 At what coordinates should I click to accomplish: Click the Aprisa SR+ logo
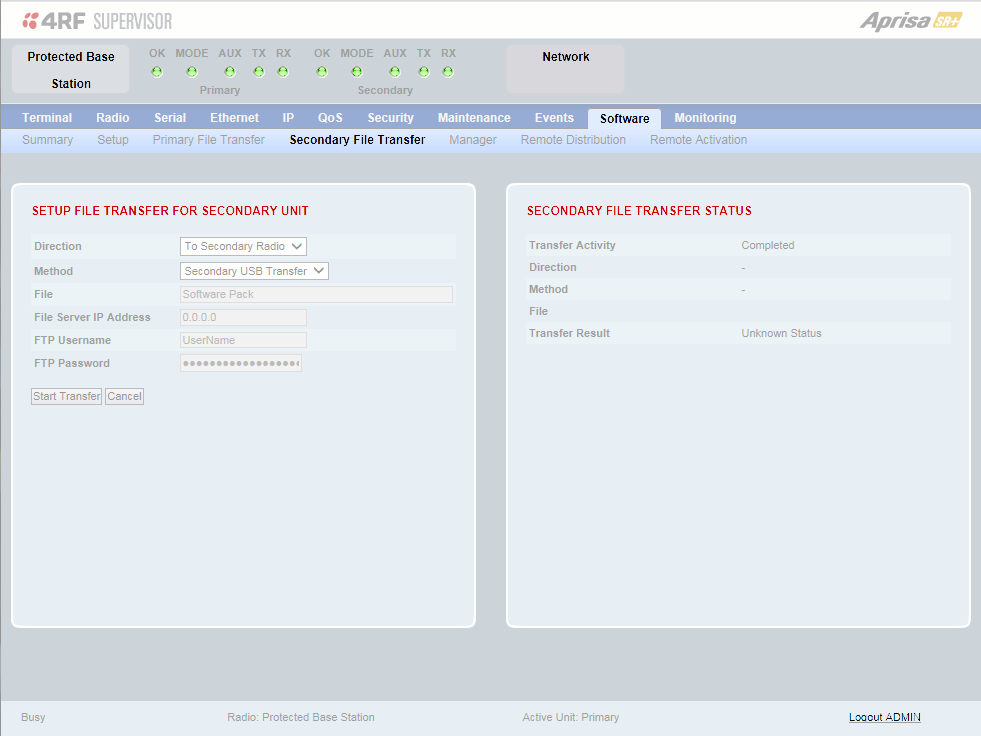pos(910,21)
